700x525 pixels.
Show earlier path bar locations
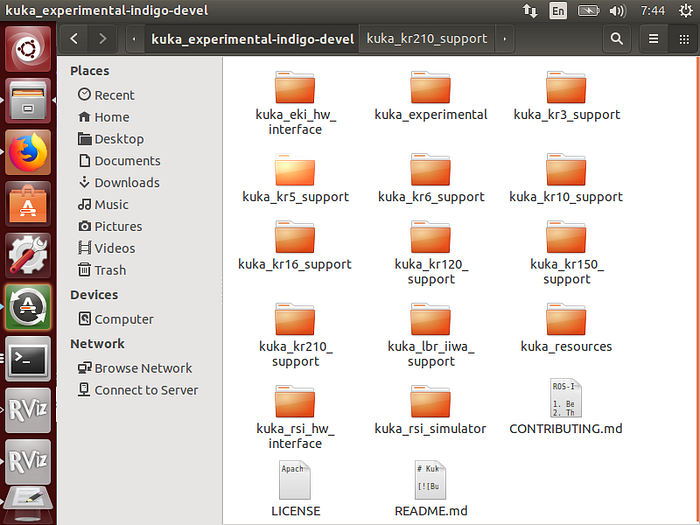tap(134, 39)
